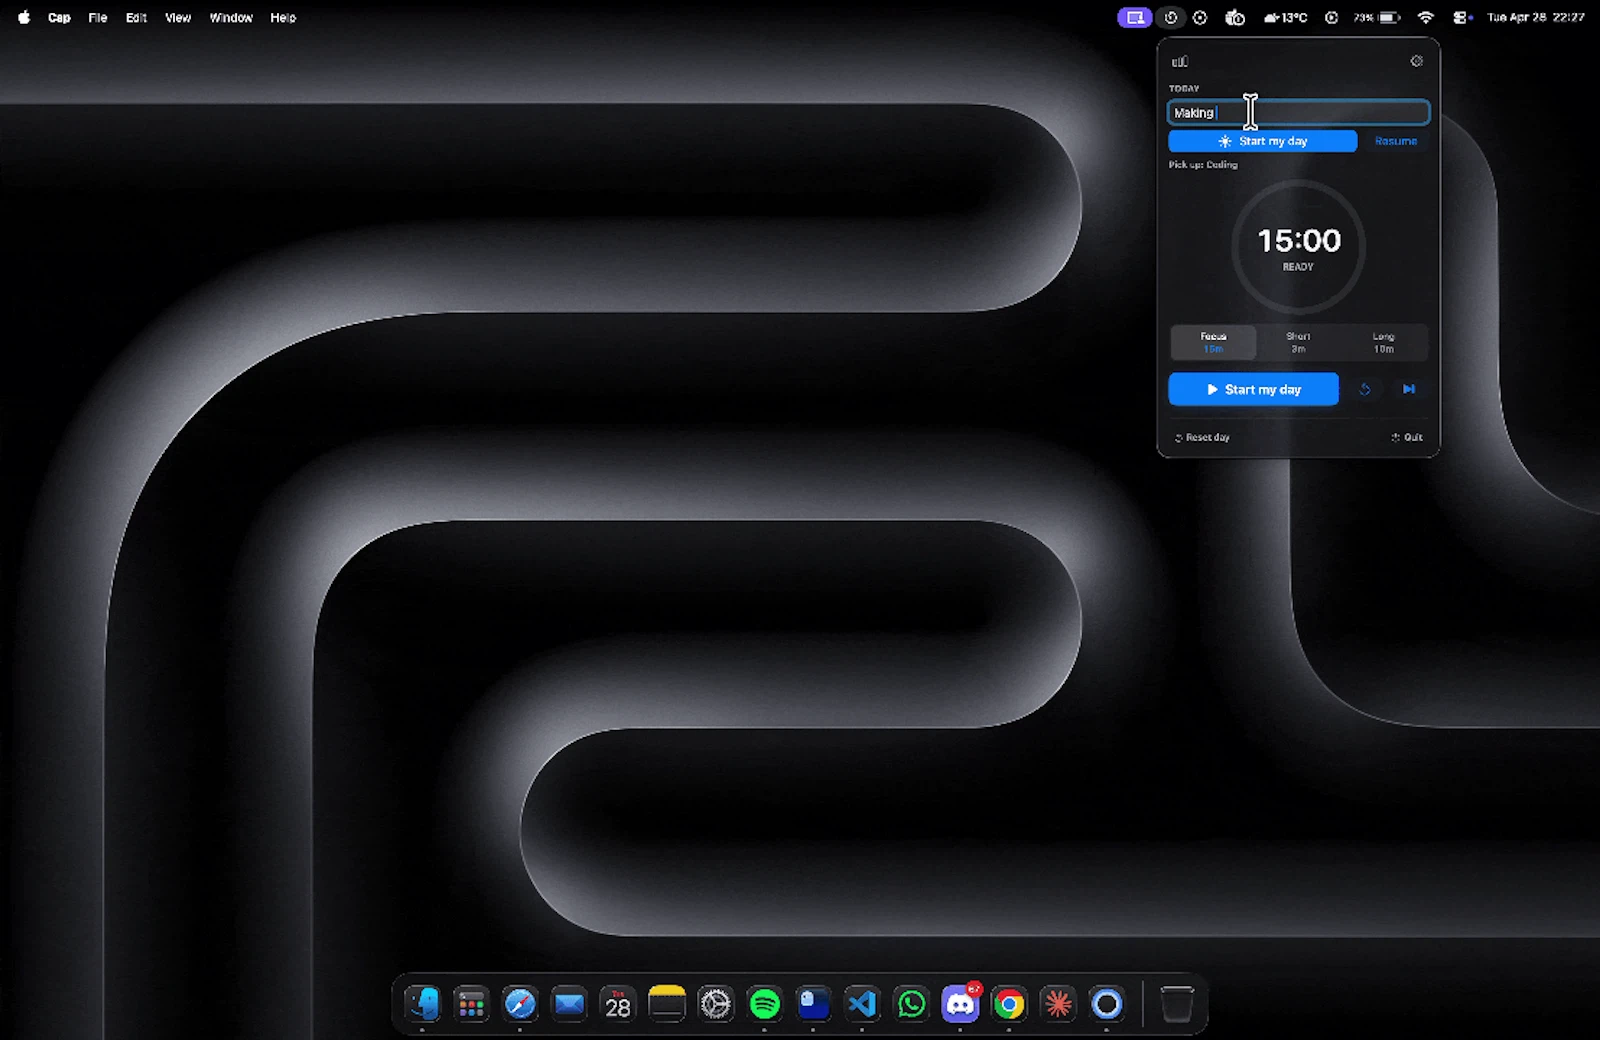Open the orange starburst app in dock
This screenshot has height=1040, width=1600.
pos(1058,1003)
